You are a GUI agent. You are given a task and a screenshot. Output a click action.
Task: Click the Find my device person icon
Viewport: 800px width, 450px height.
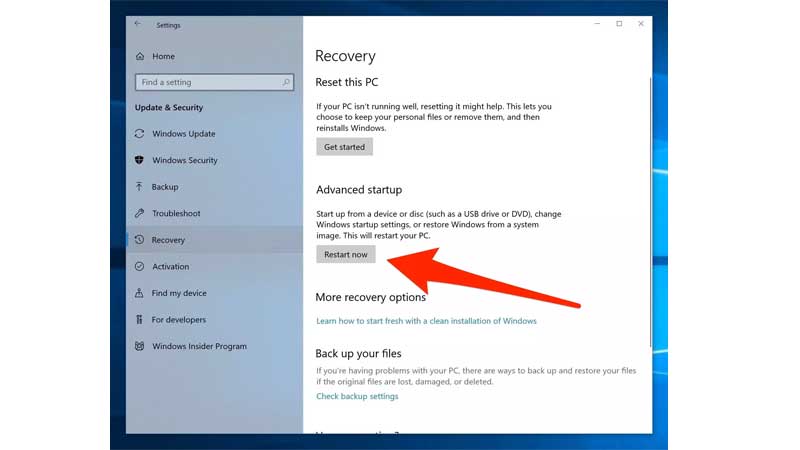[x=139, y=293]
